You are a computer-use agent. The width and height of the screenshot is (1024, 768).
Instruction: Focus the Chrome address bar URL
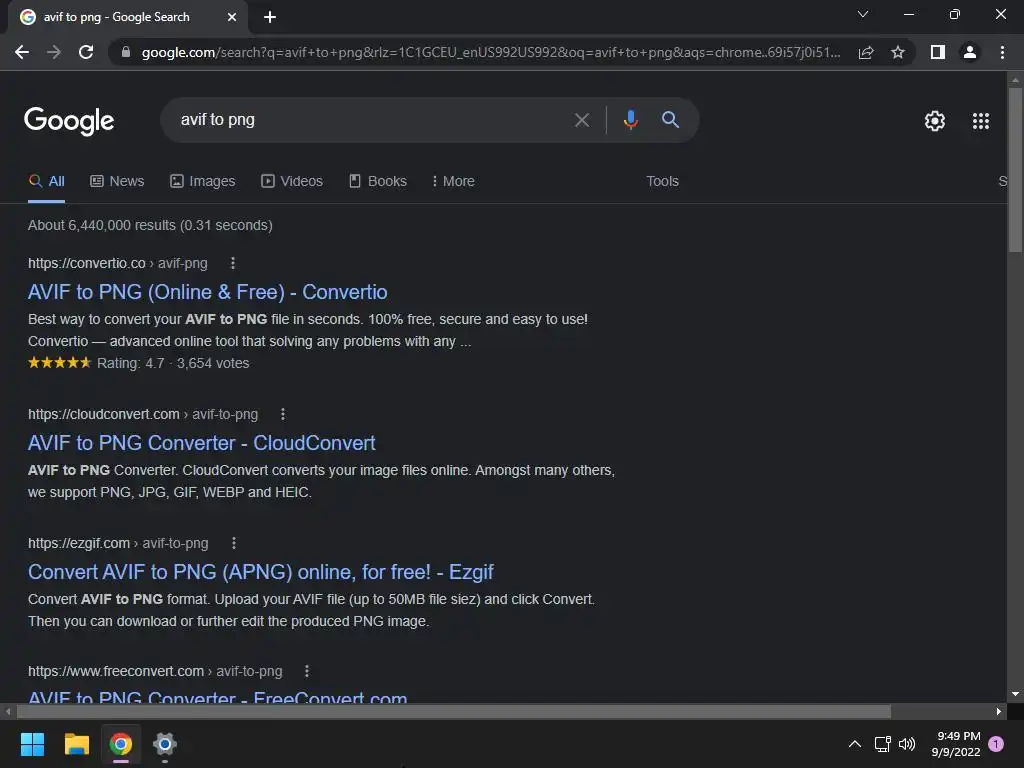pos(490,52)
